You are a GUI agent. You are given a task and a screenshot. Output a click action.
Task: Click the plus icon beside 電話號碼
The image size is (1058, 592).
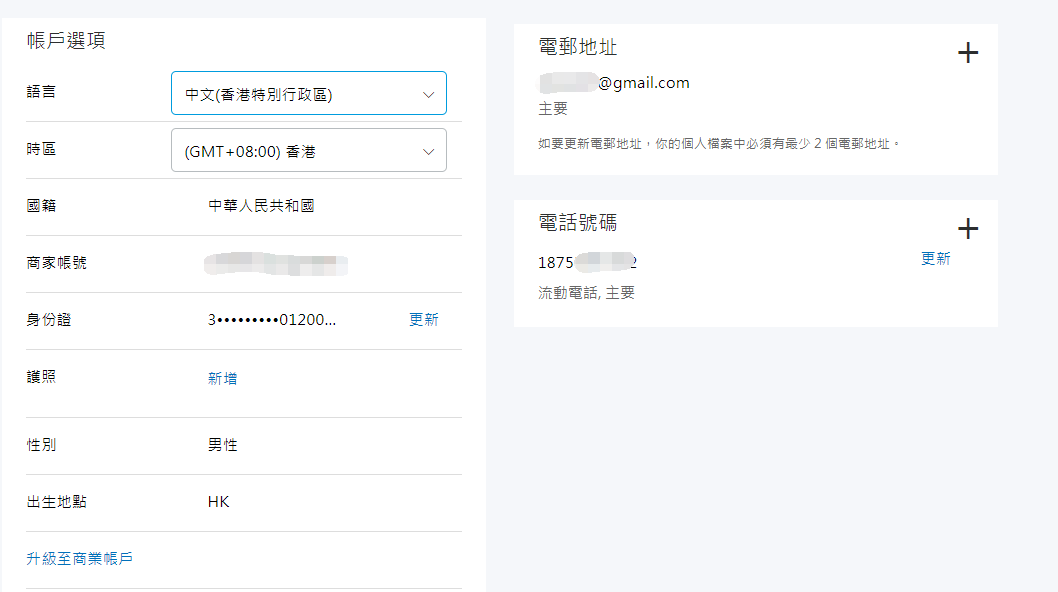coord(967,229)
